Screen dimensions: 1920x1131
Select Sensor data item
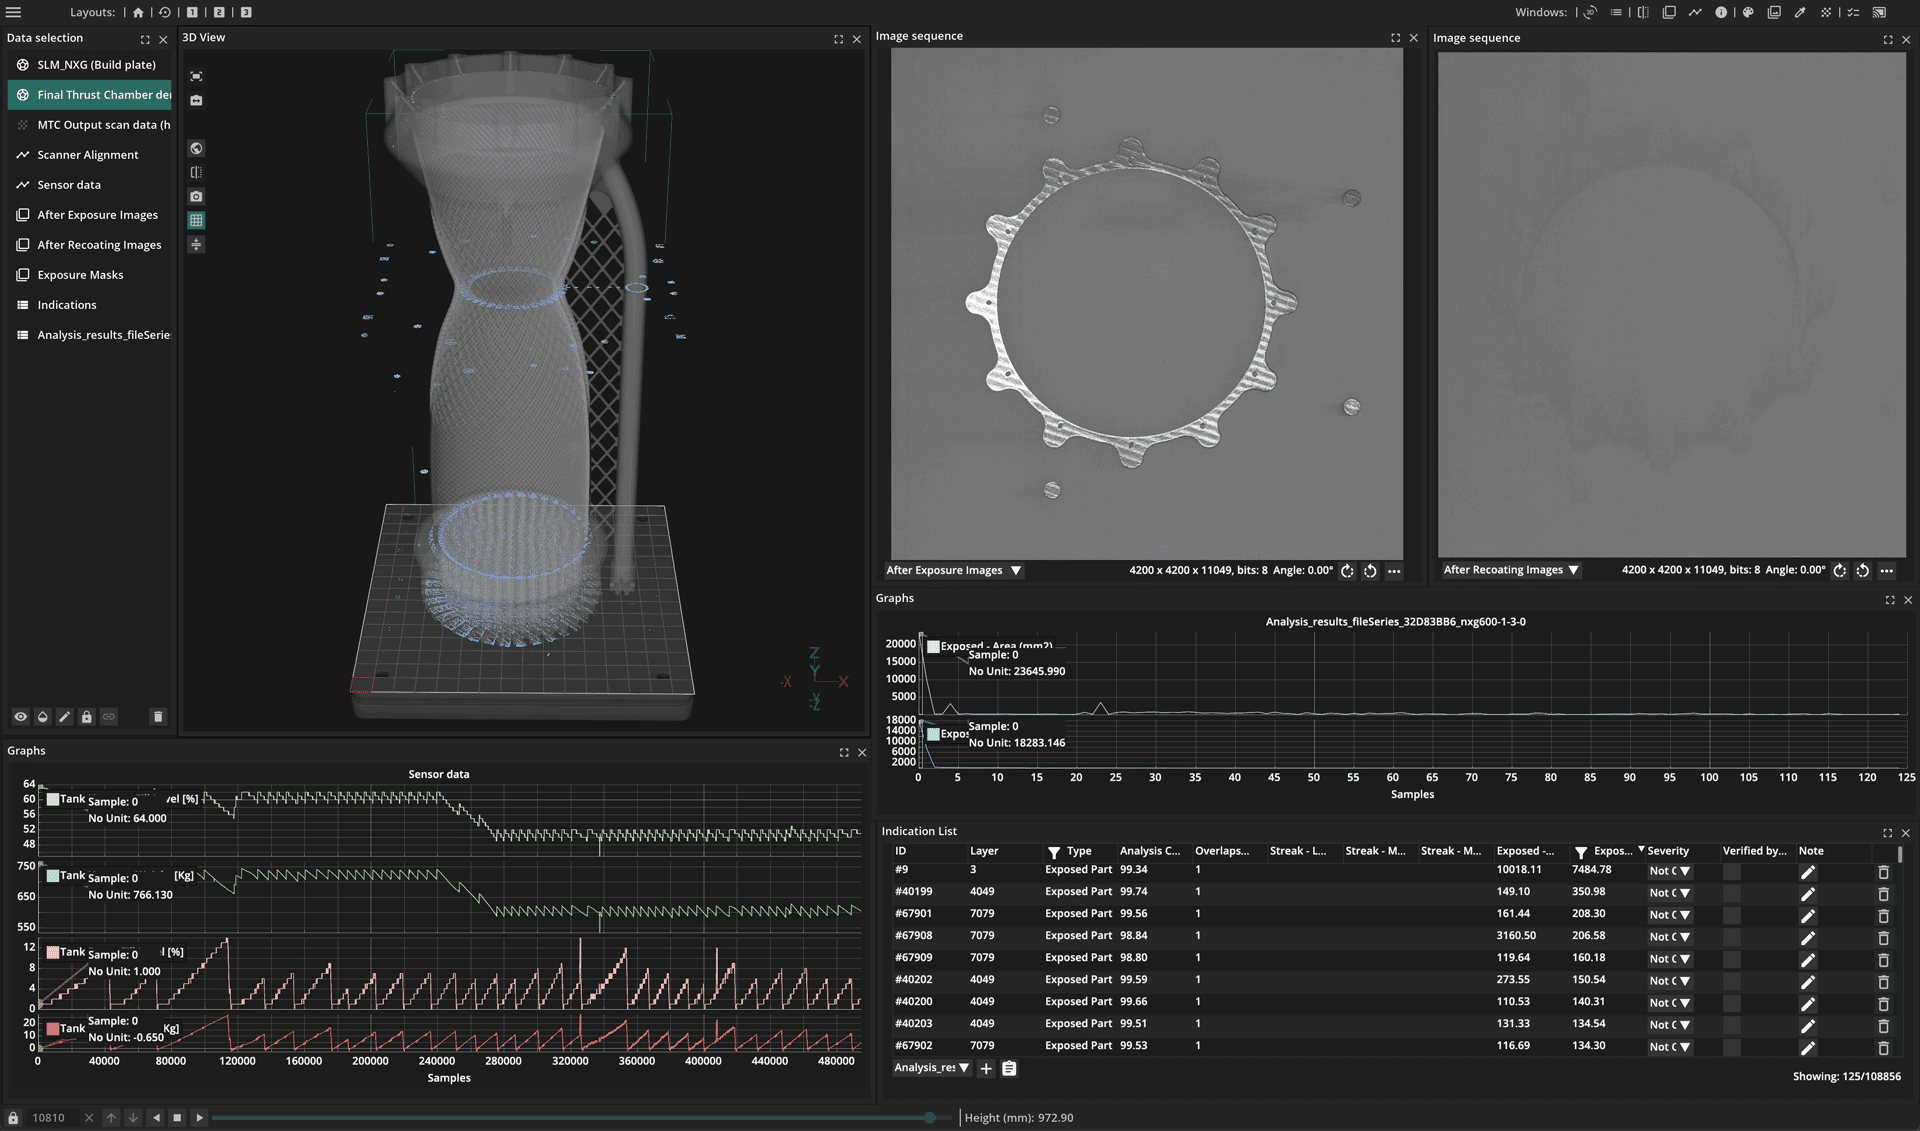pos(69,185)
